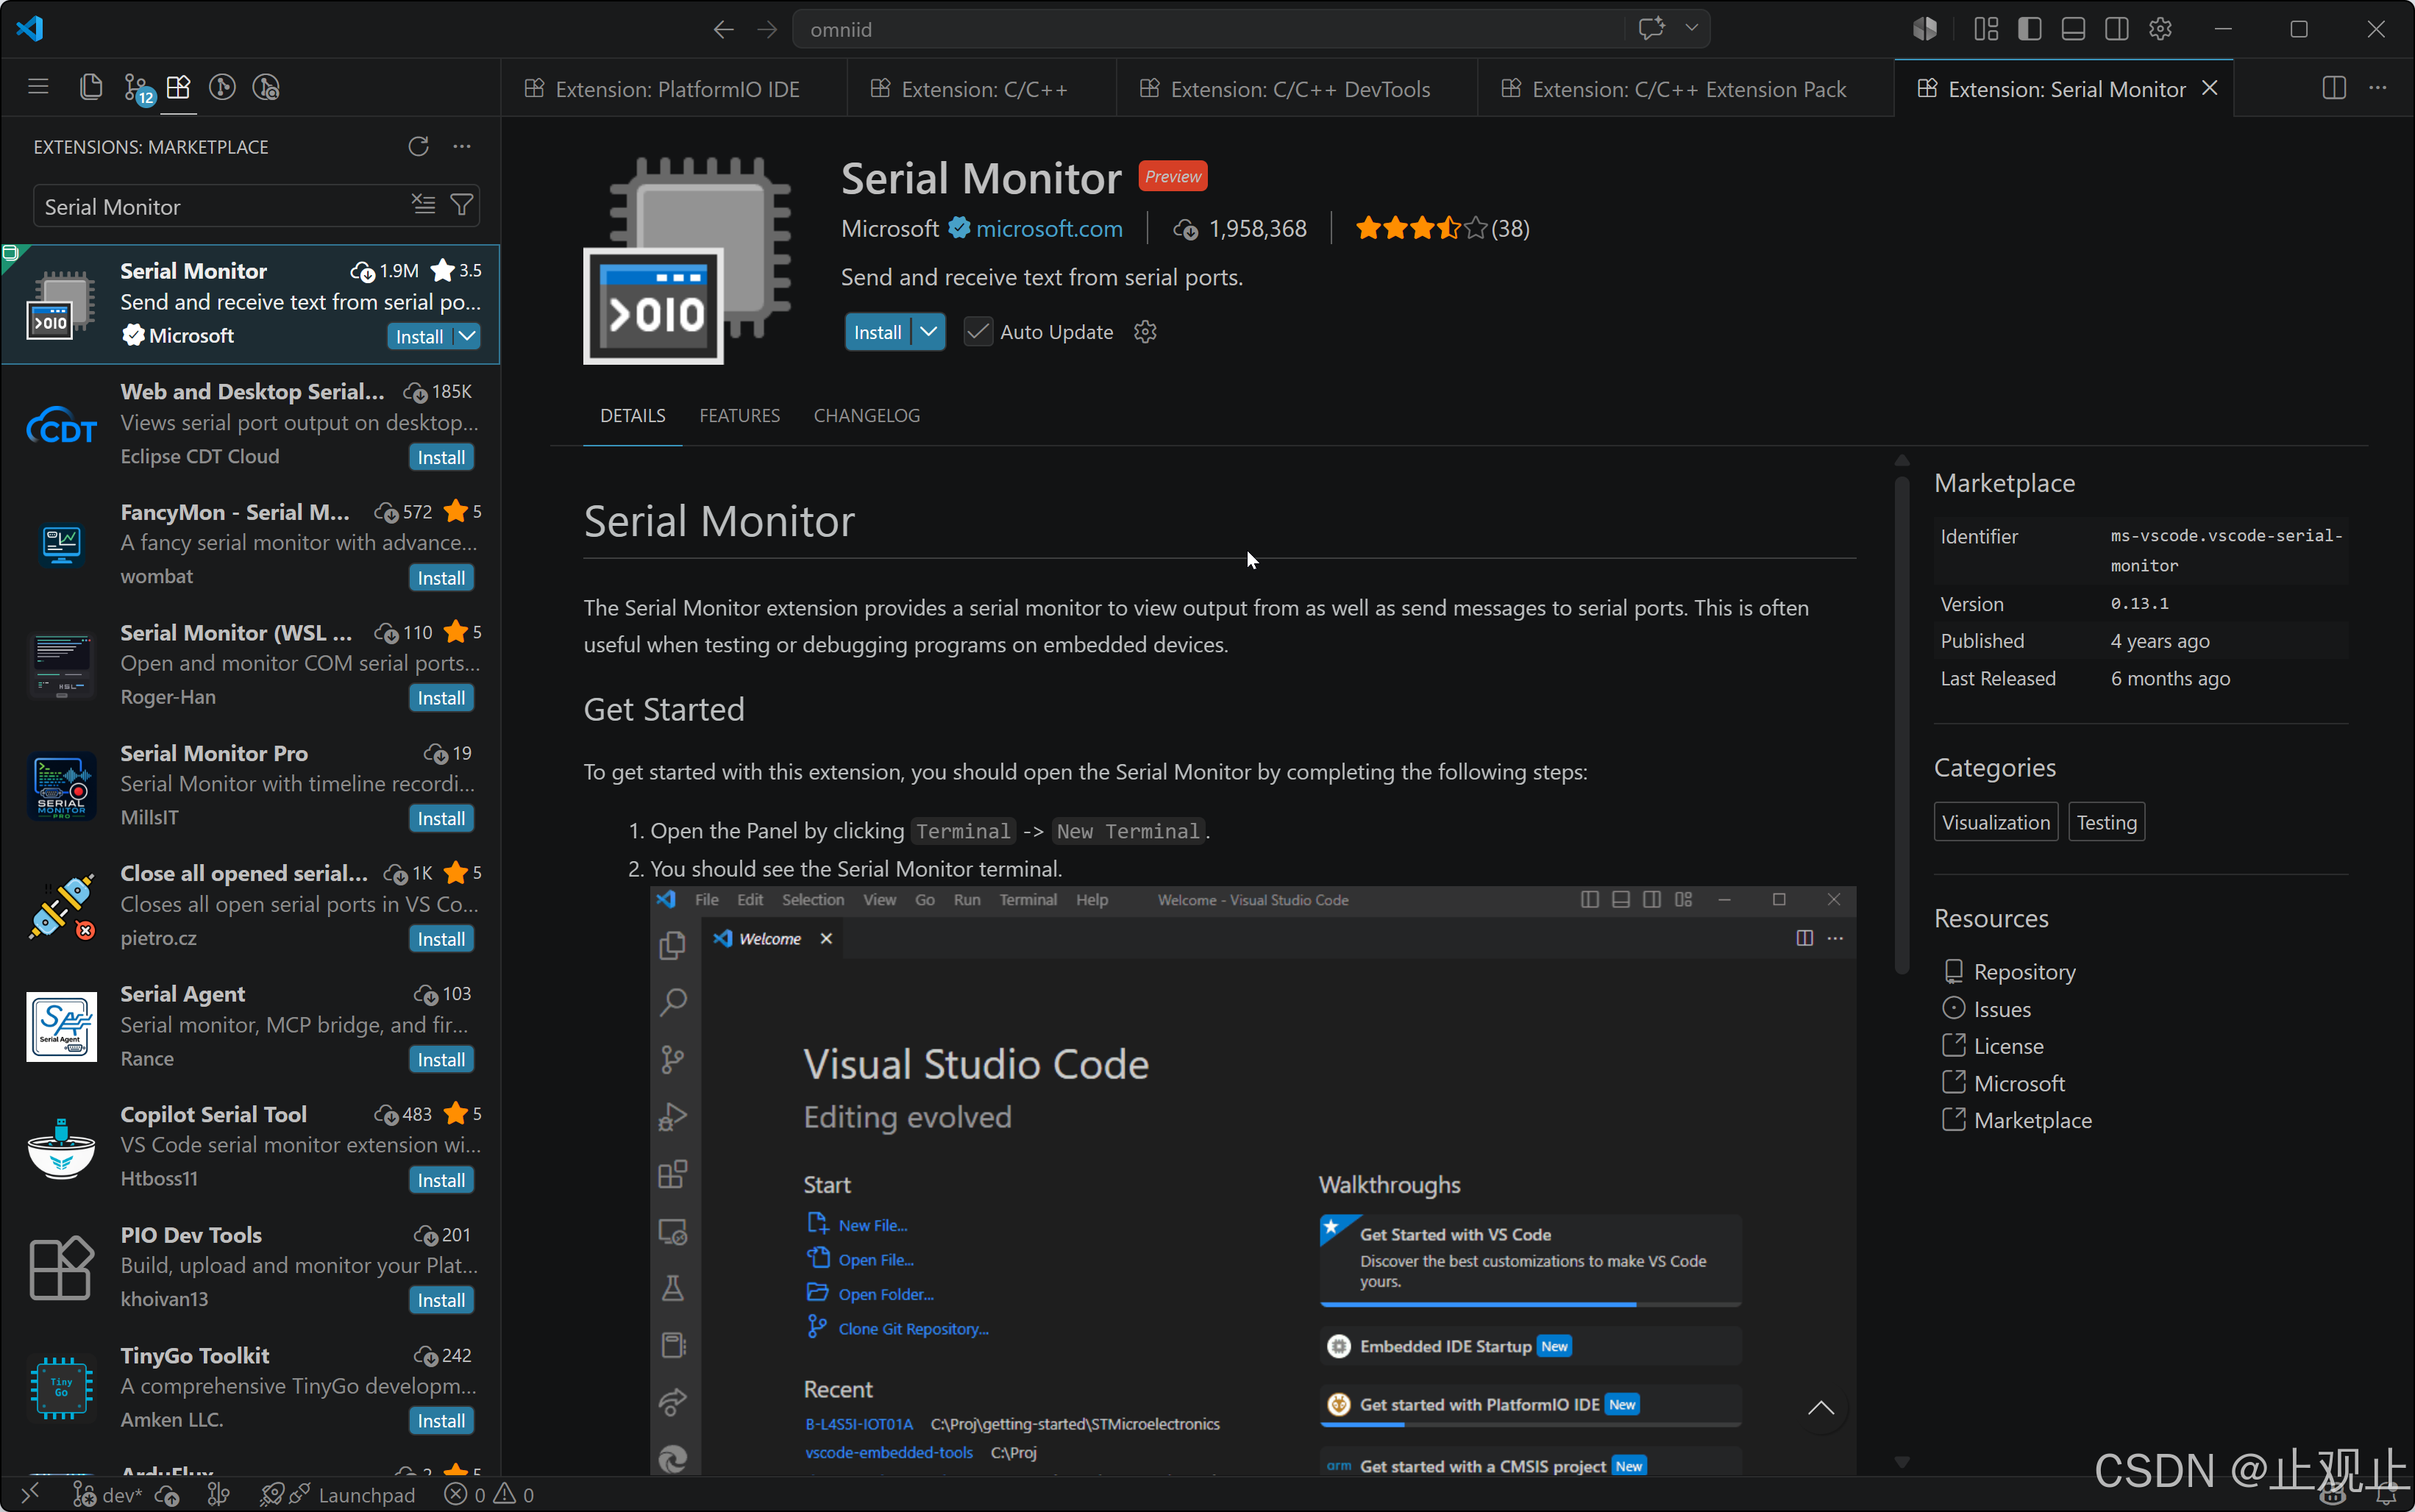The width and height of the screenshot is (2415, 1512).
Task: Go back with the navigation arrow
Action: tap(723, 29)
